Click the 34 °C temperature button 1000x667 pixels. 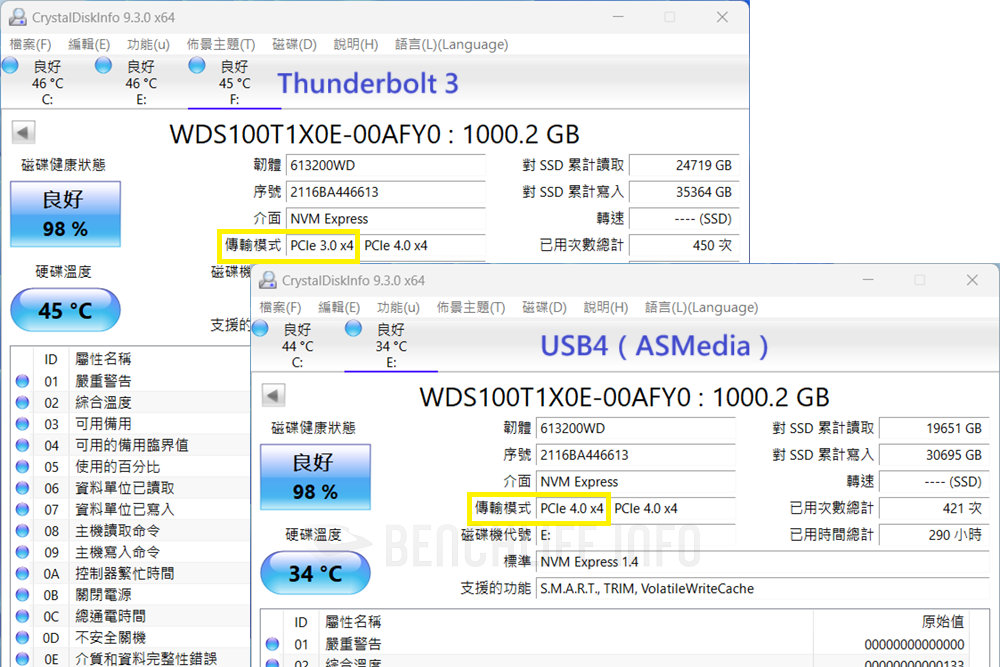pos(315,574)
